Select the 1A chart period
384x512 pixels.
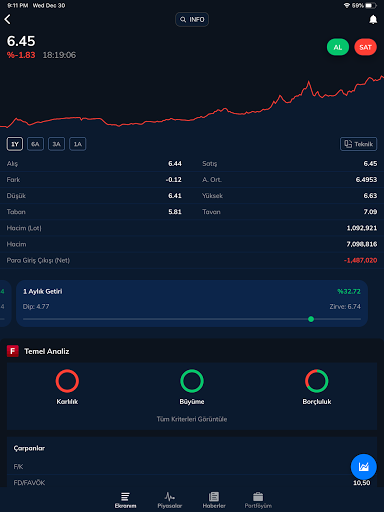point(78,144)
